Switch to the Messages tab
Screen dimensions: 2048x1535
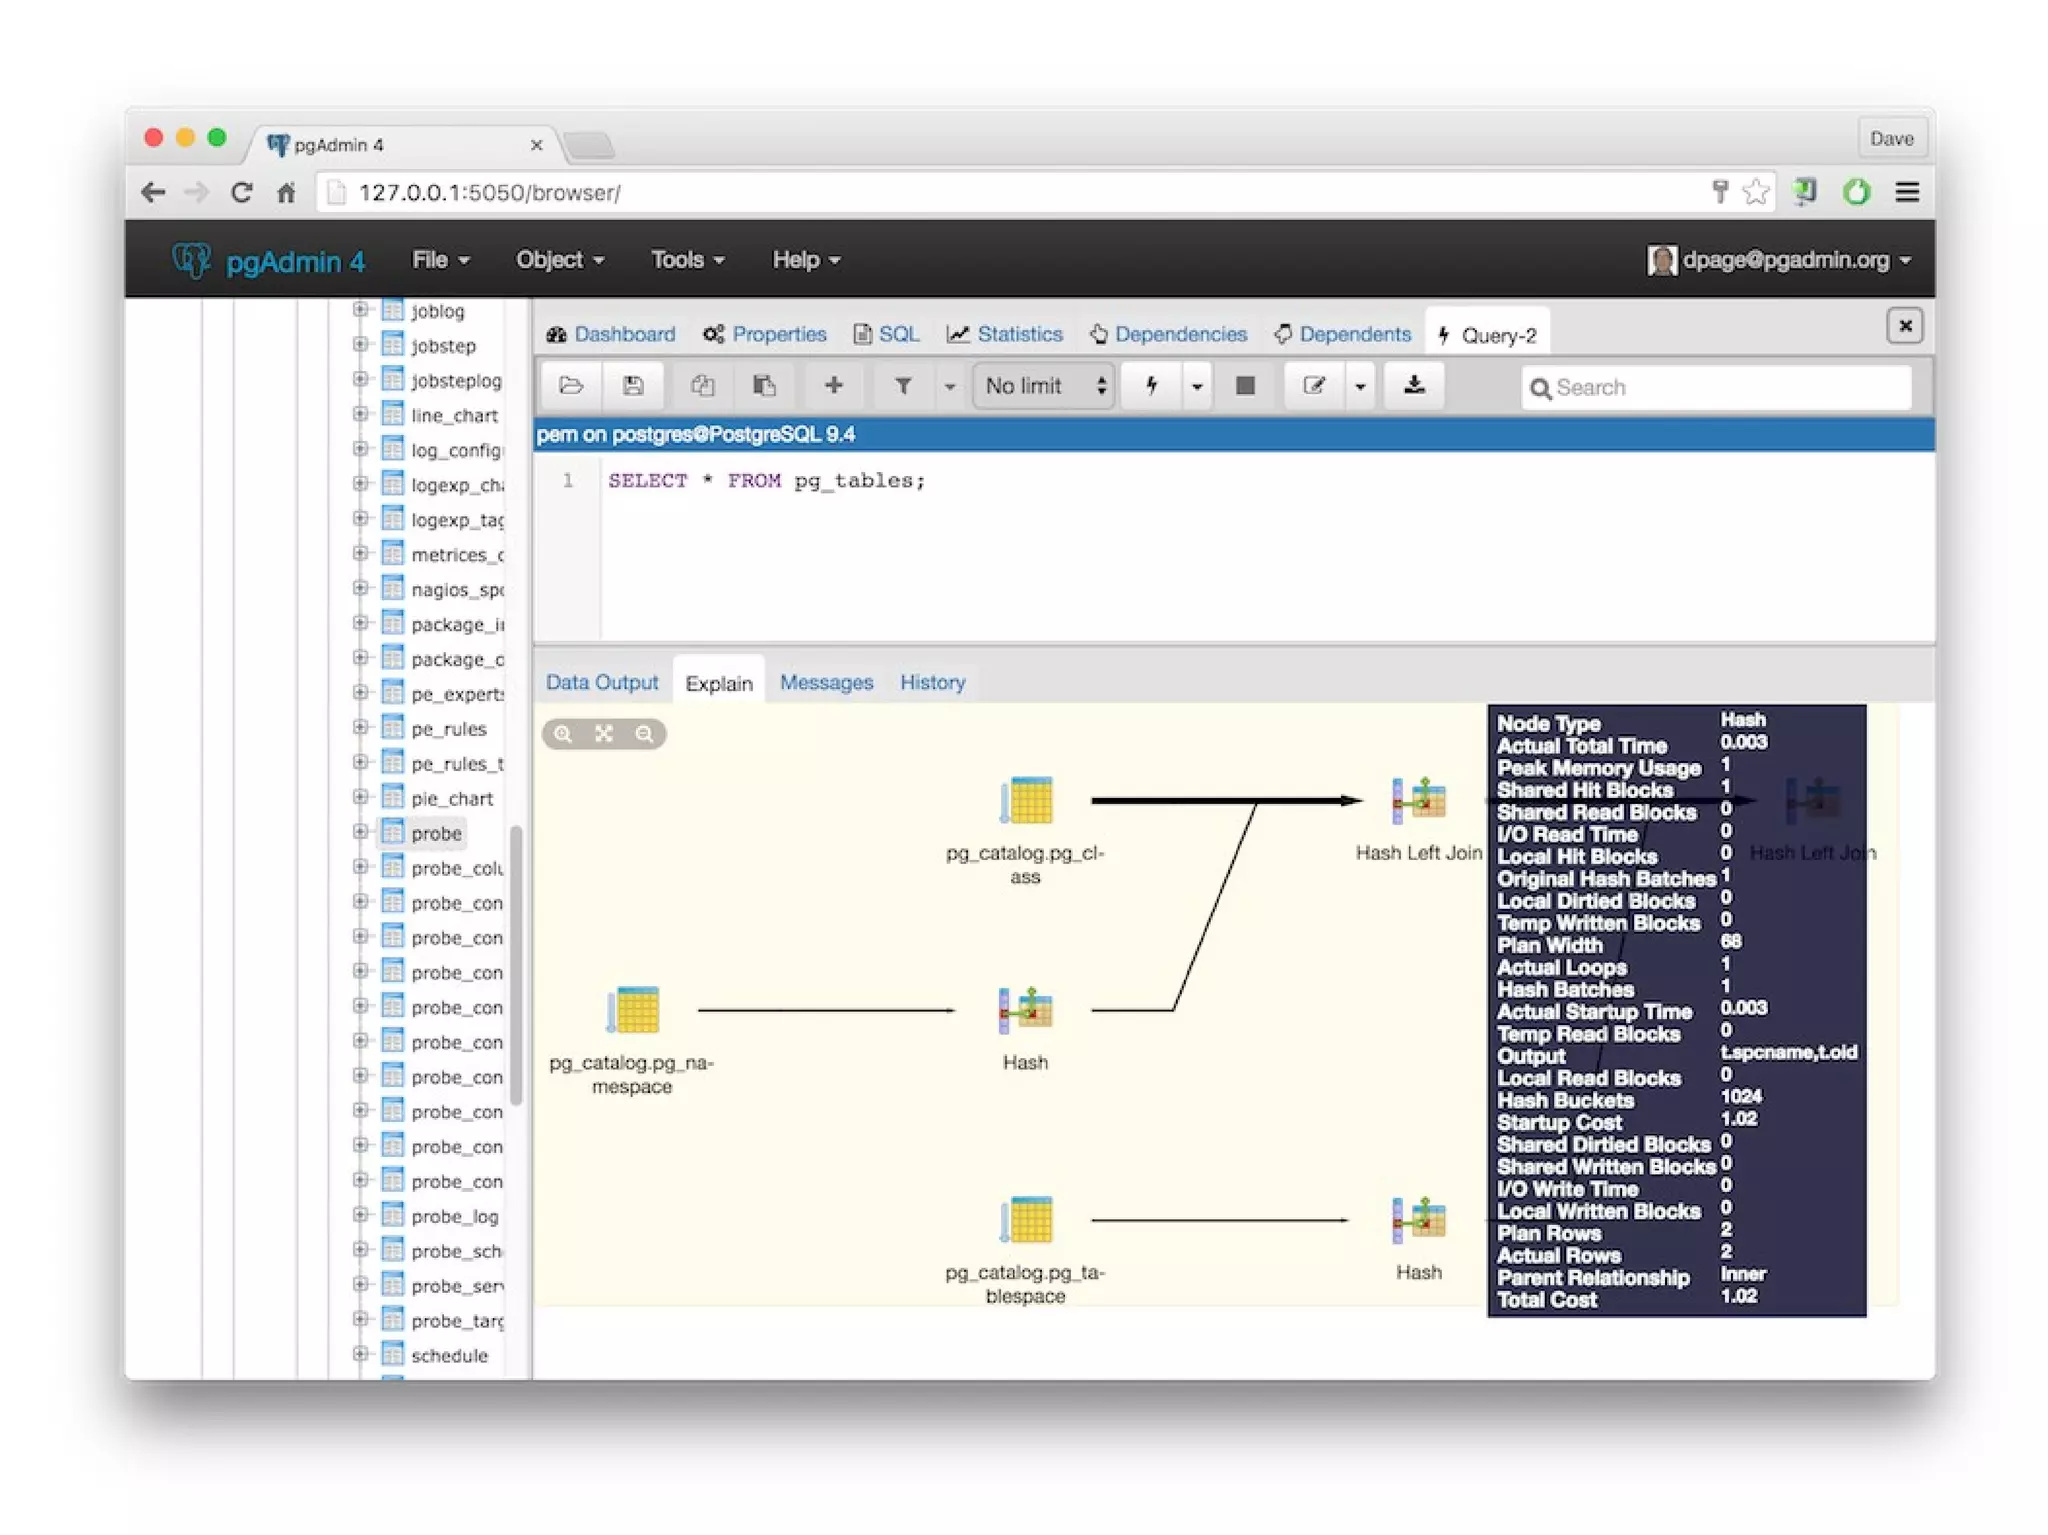pos(826,682)
